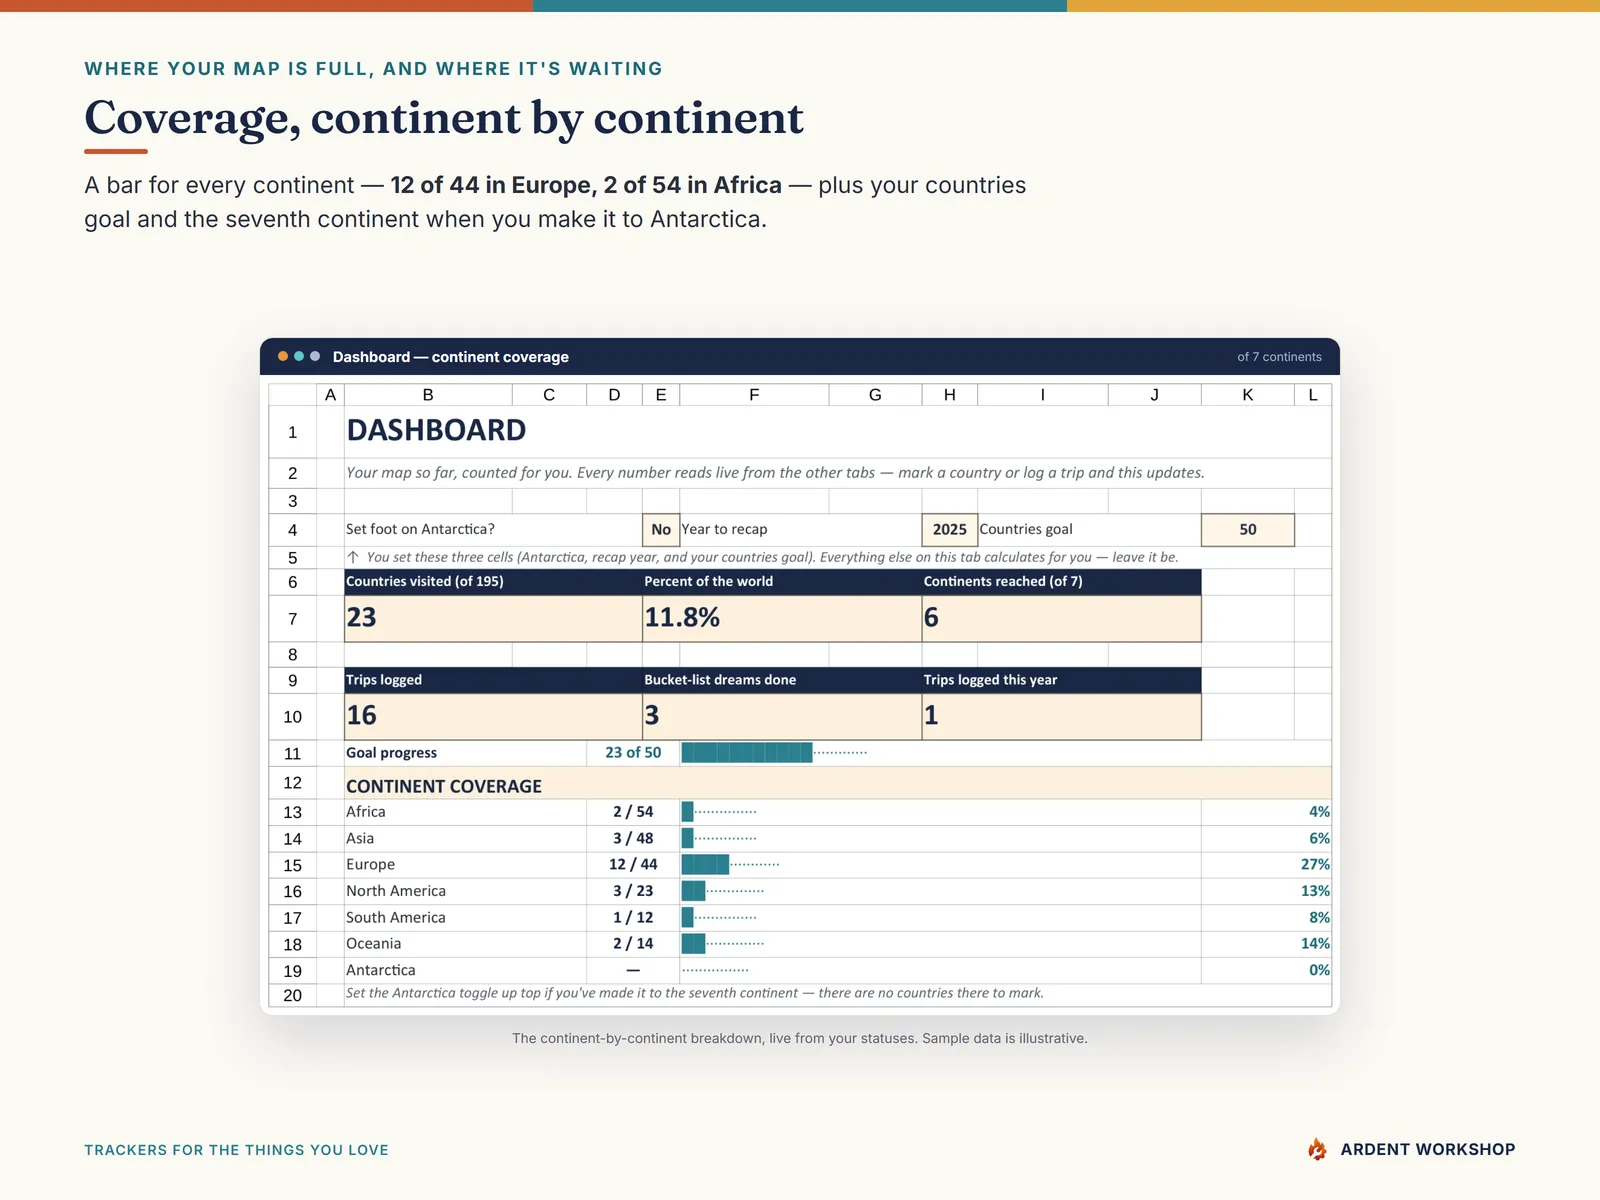
Task: Select column header F
Action: pos(754,395)
